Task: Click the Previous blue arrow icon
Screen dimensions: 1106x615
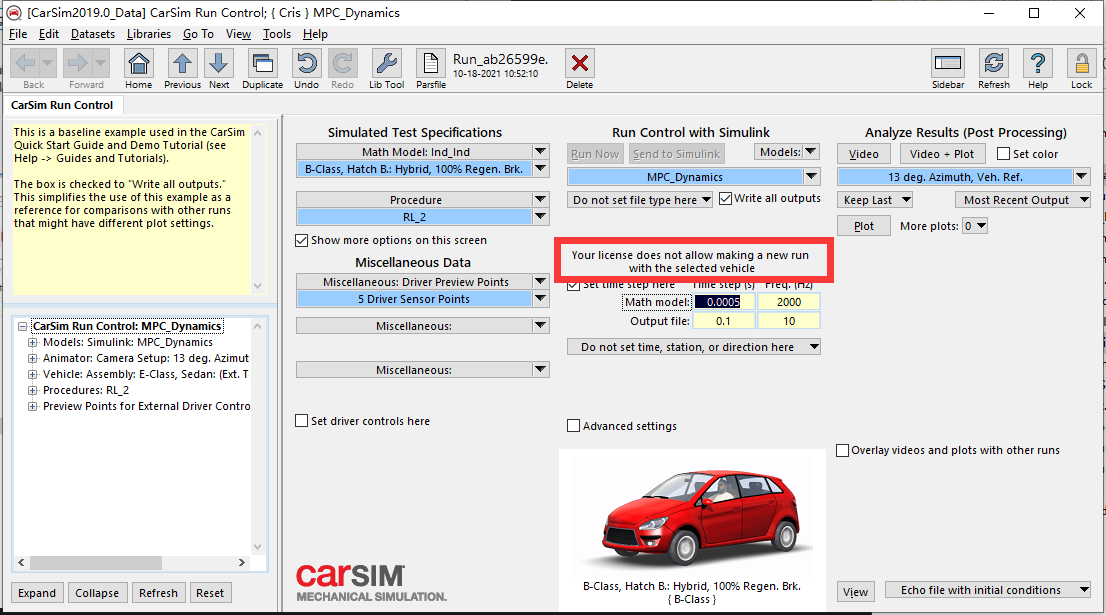Action: tap(182, 63)
